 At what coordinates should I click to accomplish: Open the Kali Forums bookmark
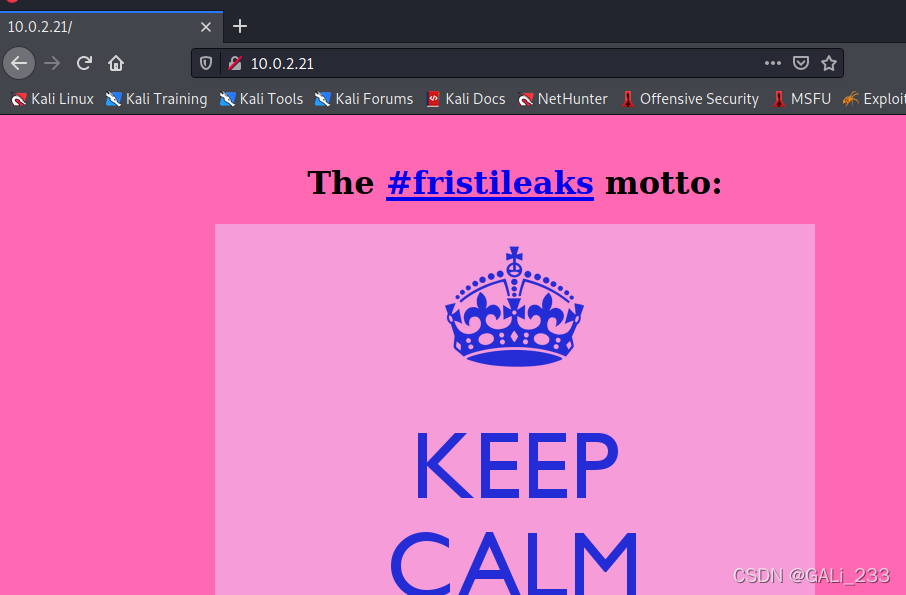tap(364, 99)
